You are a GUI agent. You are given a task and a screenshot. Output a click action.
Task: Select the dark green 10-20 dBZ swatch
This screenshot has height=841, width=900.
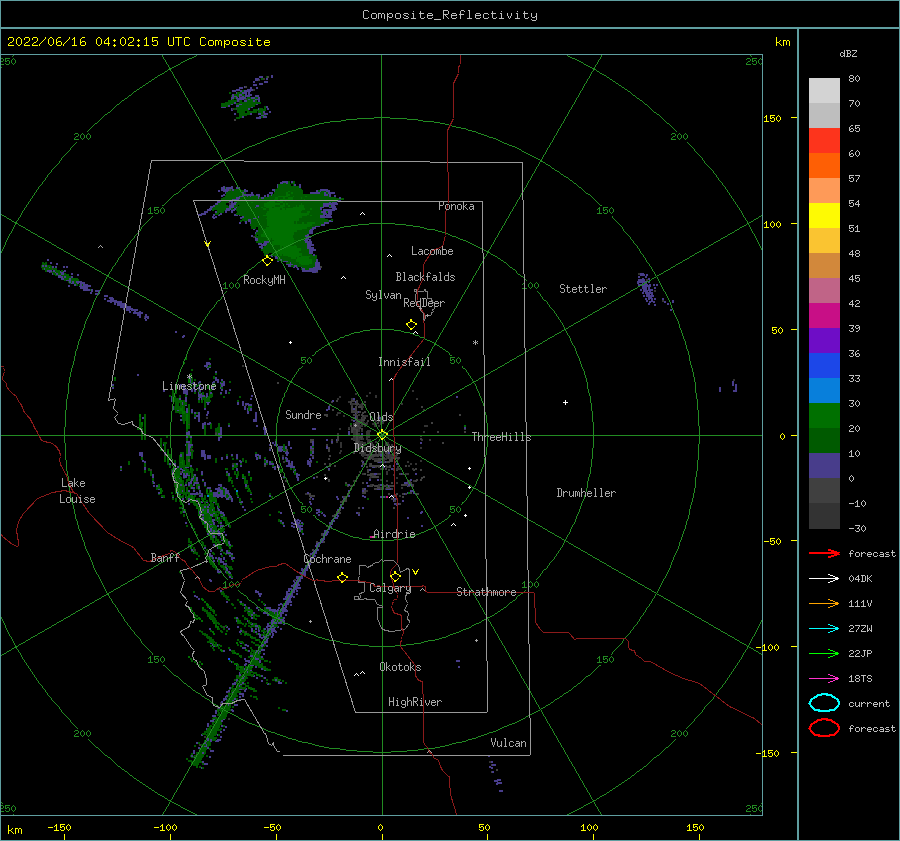pyautogui.click(x=824, y=441)
